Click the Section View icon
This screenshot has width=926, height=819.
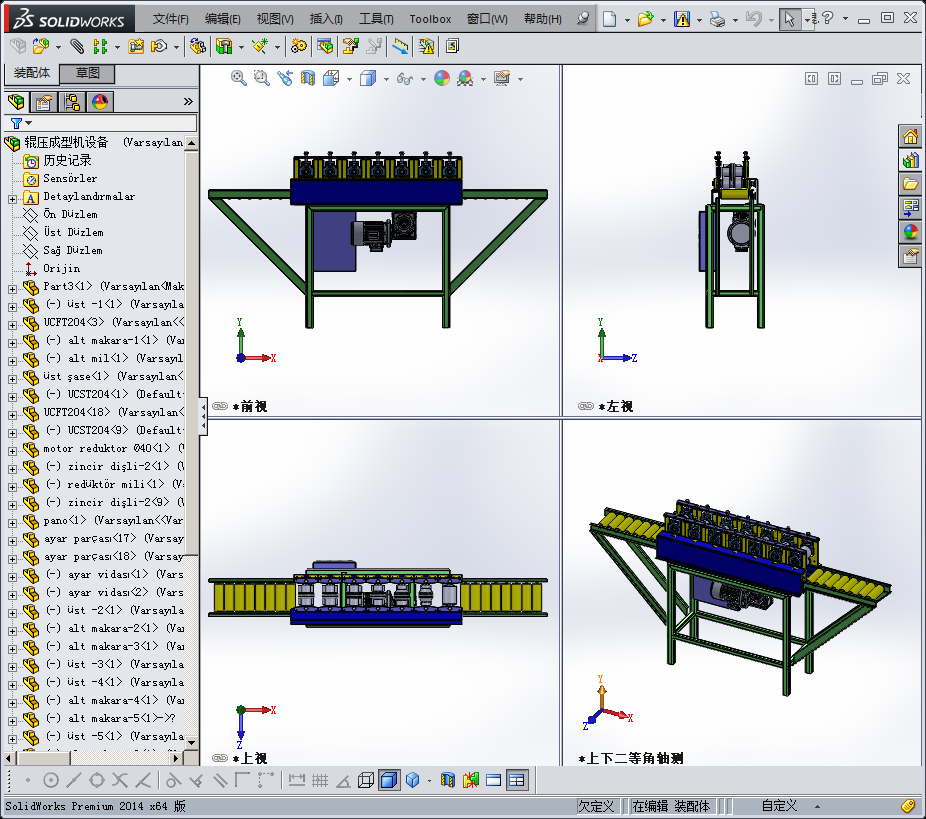click(308, 78)
